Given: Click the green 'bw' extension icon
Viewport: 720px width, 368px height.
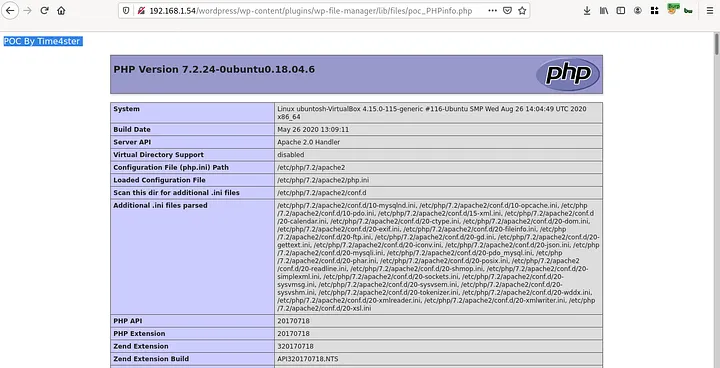Looking at the screenshot, I should pyautogui.click(x=688, y=11).
